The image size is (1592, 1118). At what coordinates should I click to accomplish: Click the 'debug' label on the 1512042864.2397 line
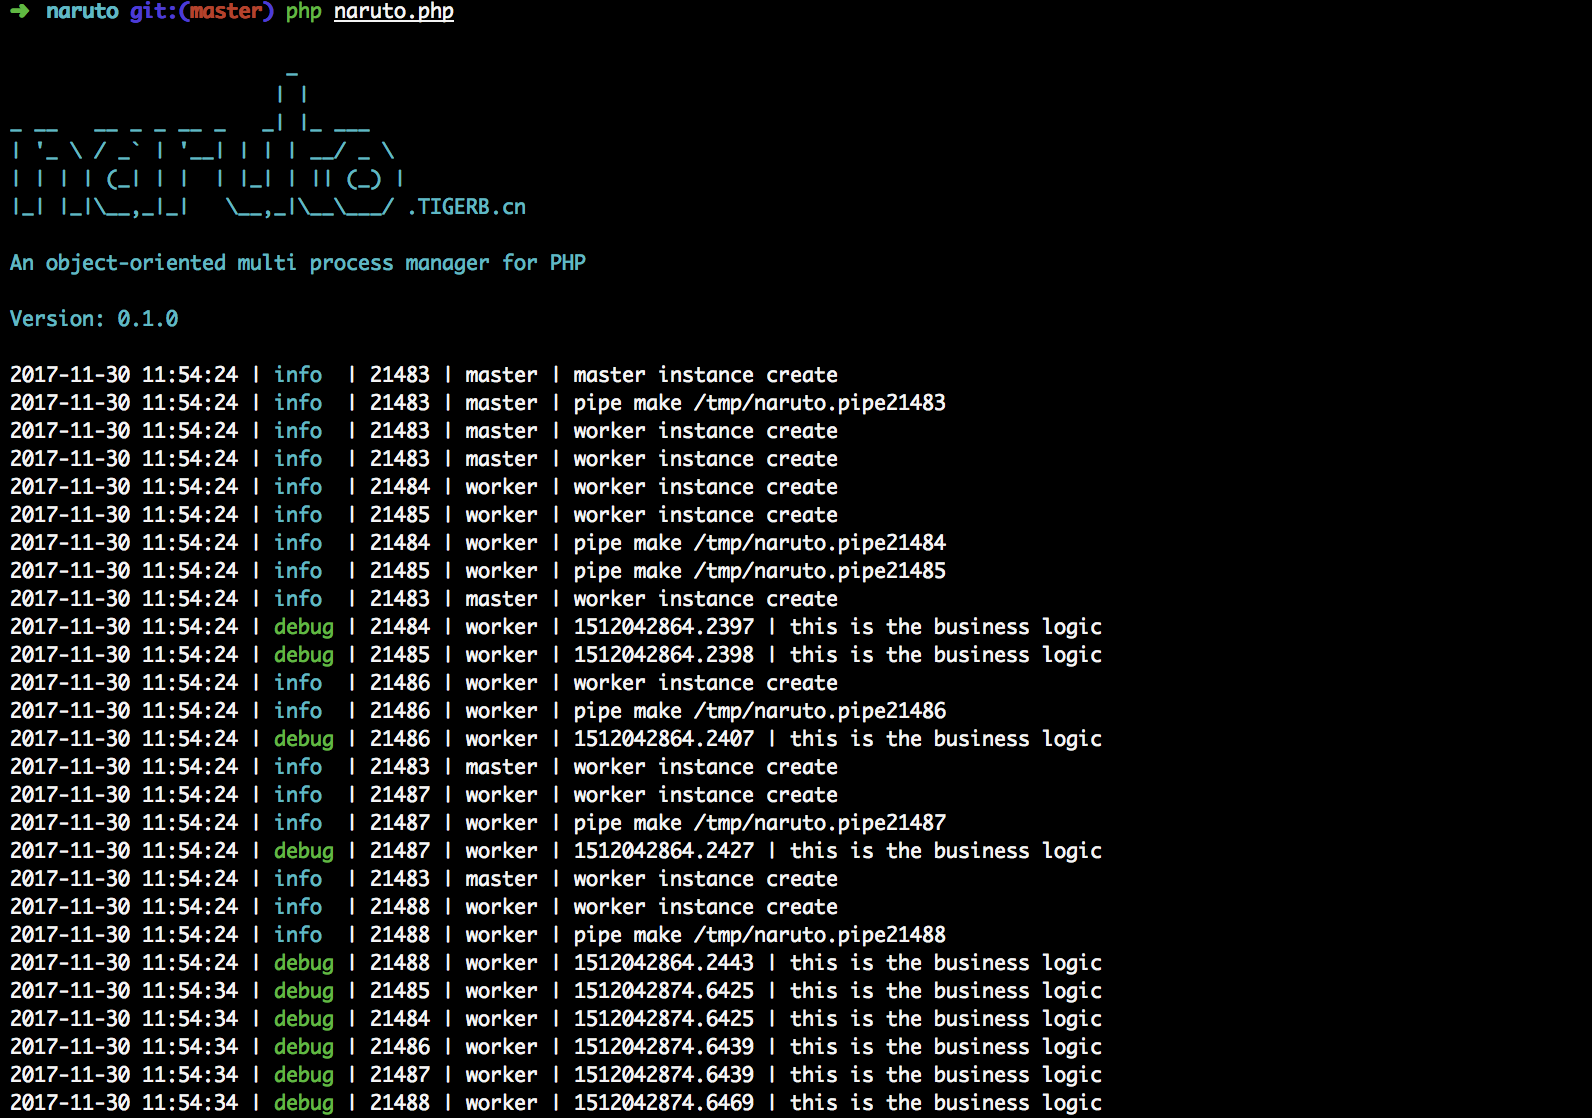[304, 627]
